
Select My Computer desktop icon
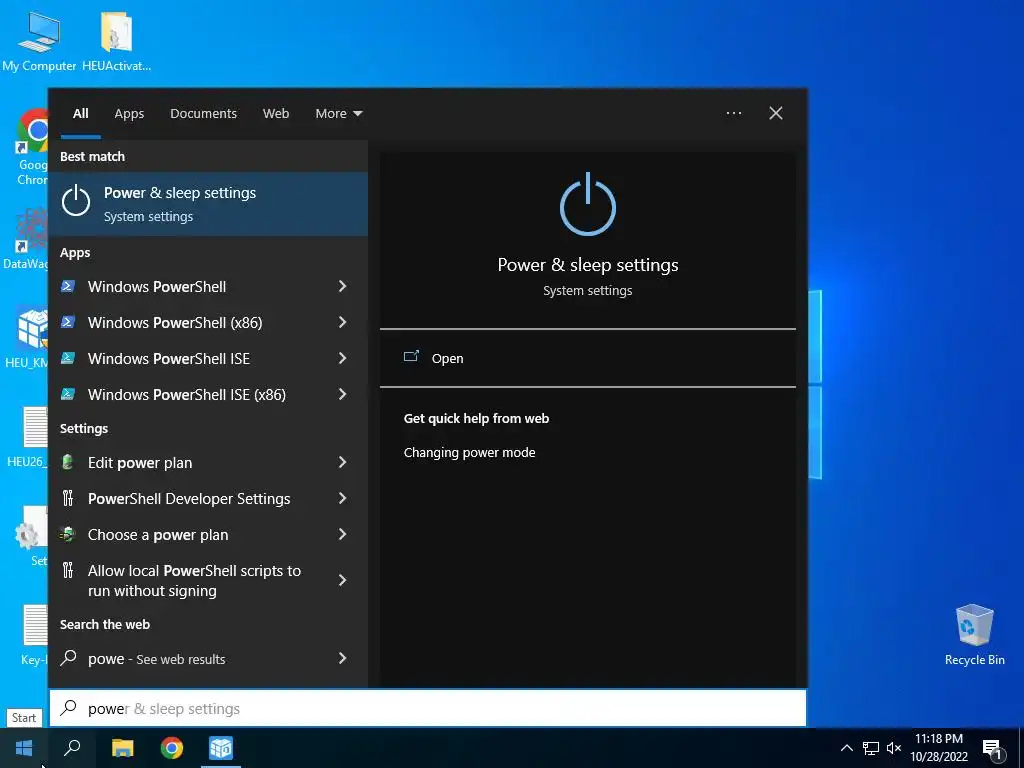[39, 40]
